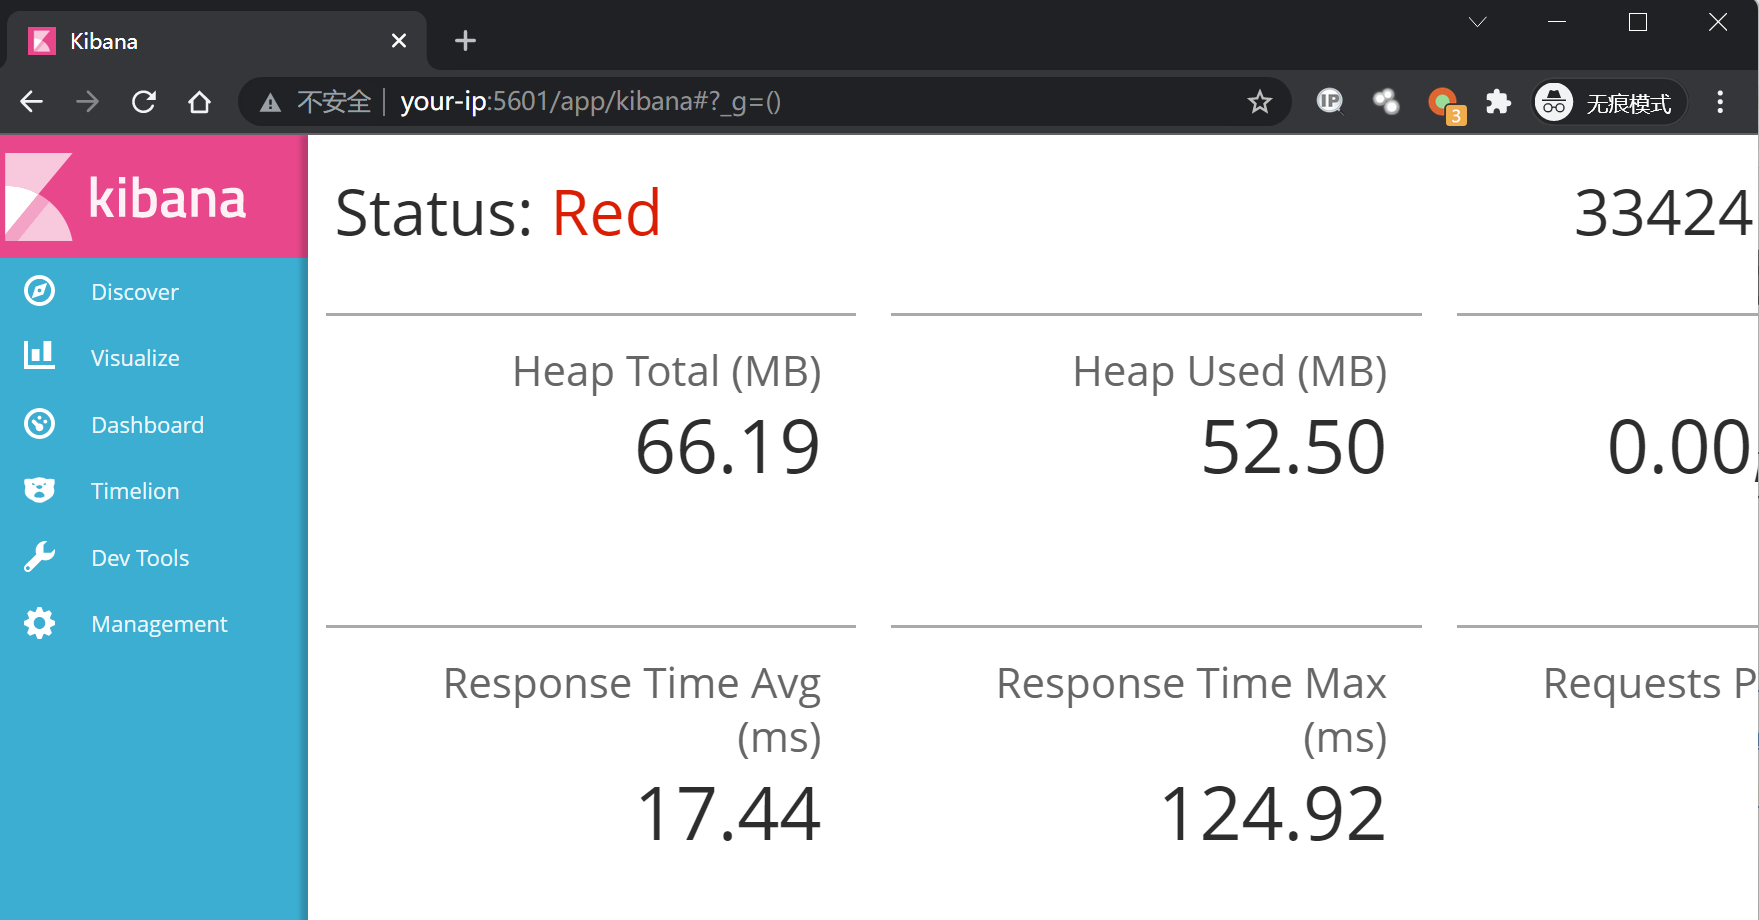Click the Heap Total value 66.19
Image resolution: width=1759 pixels, height=920 pixels.
tap(728, 447)
